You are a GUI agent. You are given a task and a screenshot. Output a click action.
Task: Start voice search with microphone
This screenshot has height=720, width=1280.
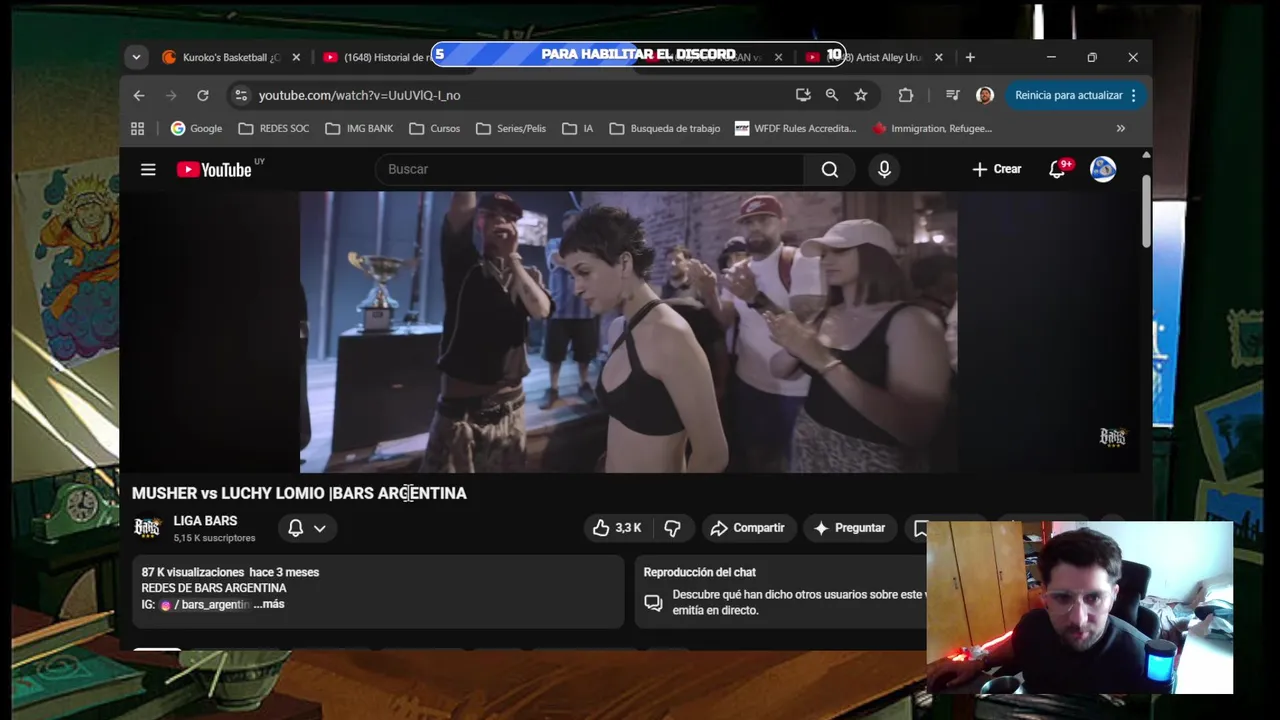pyautogui.click(x=884, y=169)
